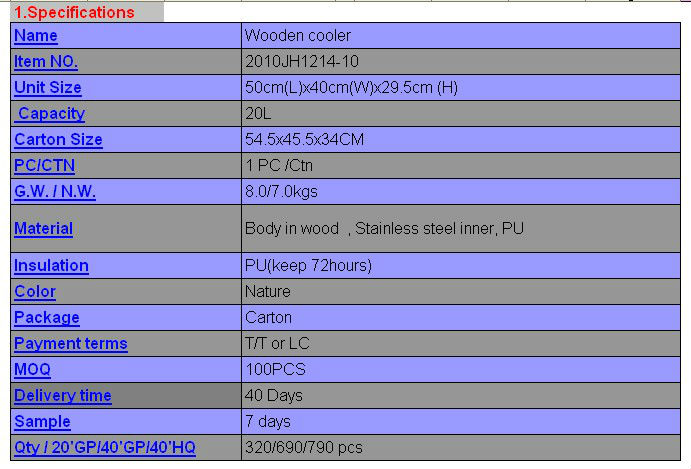Open the Capacity link
The width and height of the screenshot is (691, 469).
(52, 114)
